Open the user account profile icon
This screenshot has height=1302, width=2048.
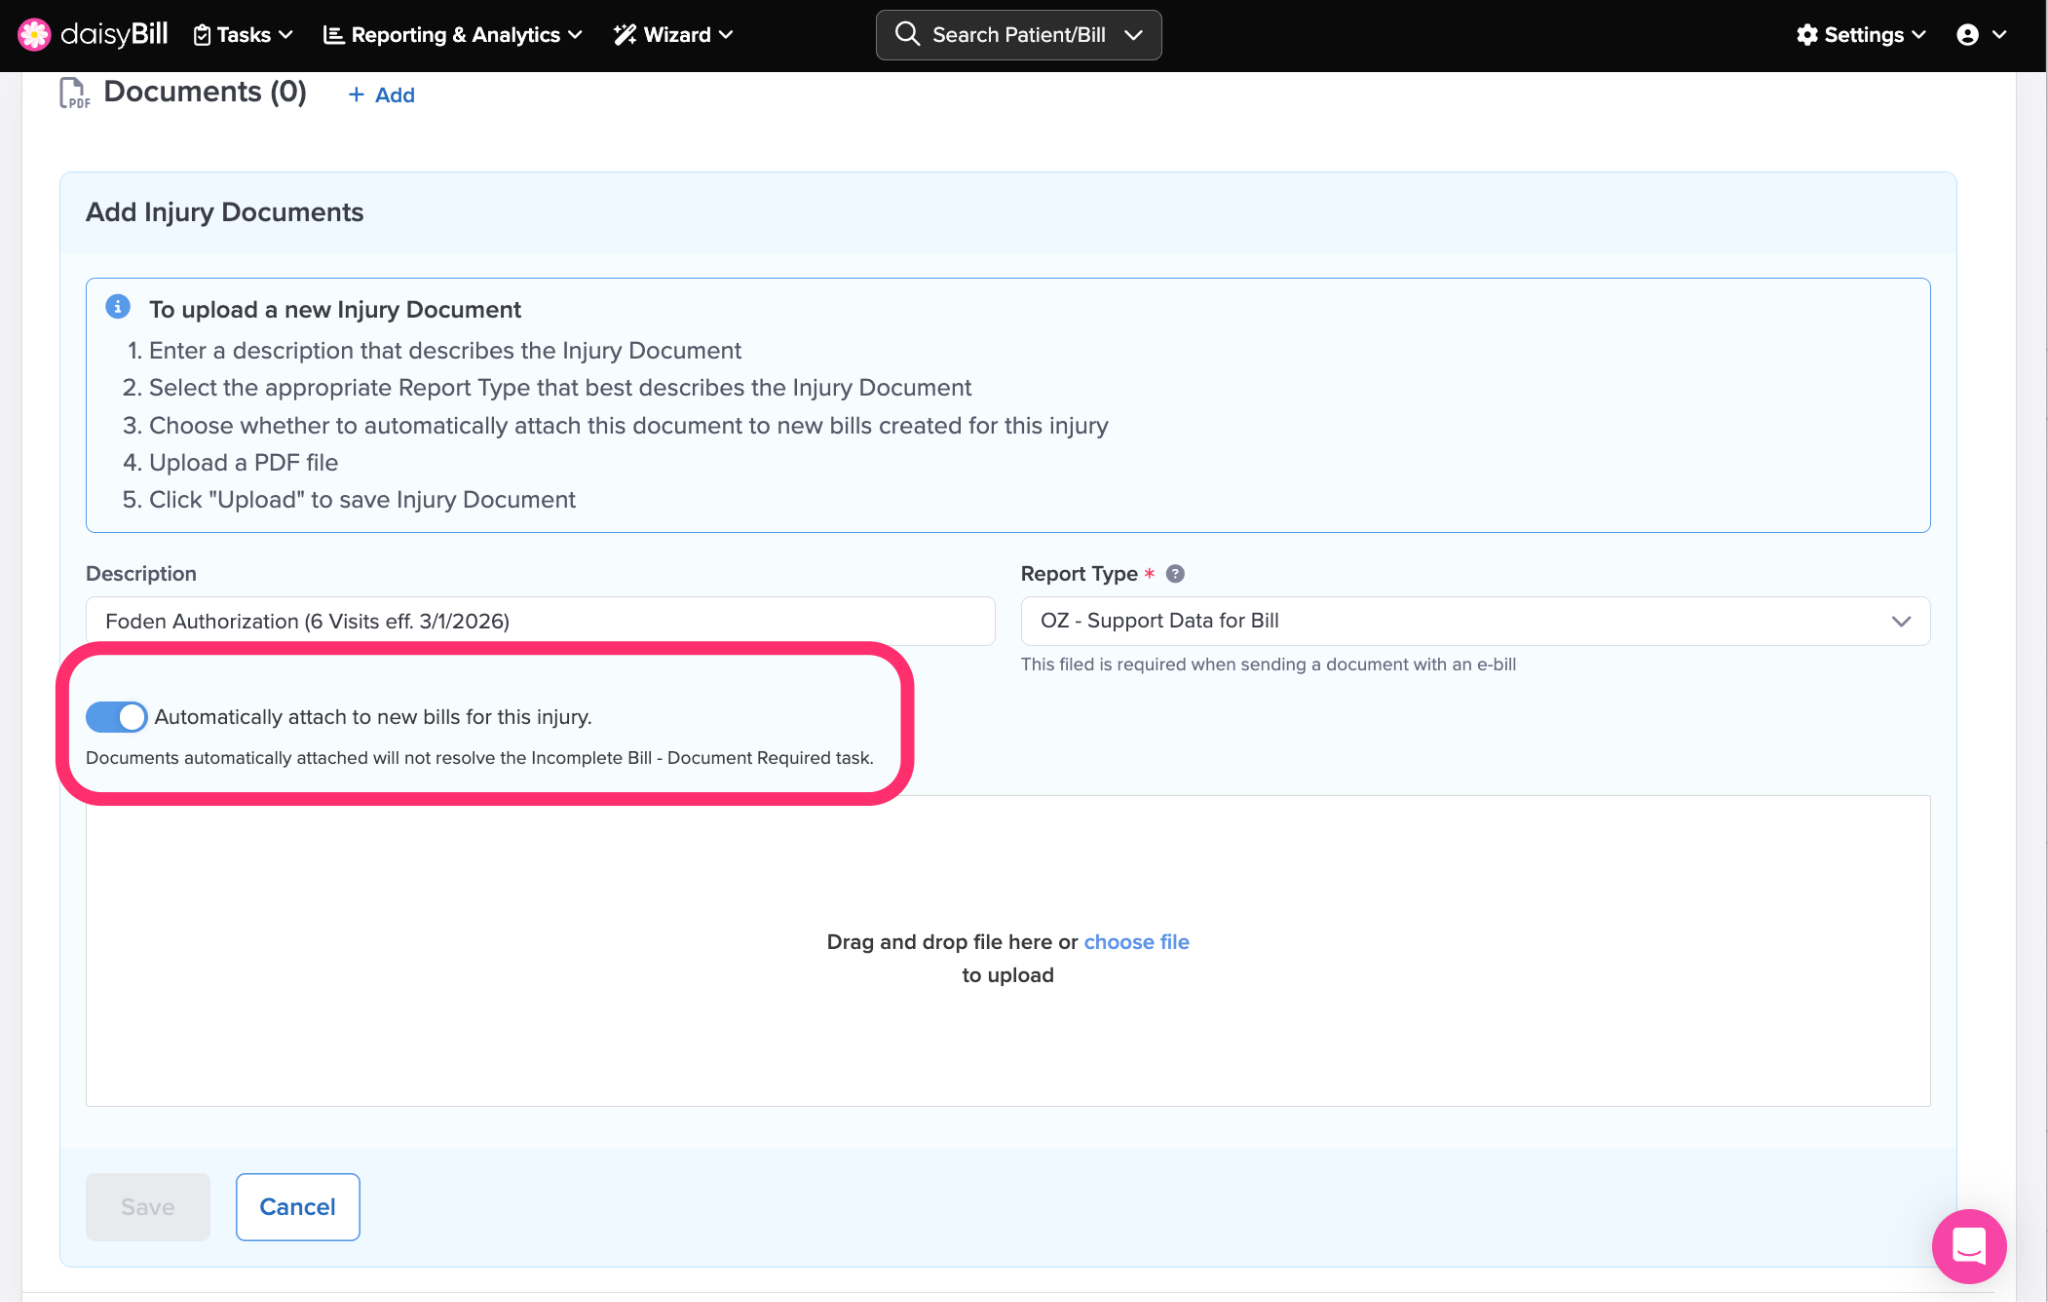(1967, 35)
